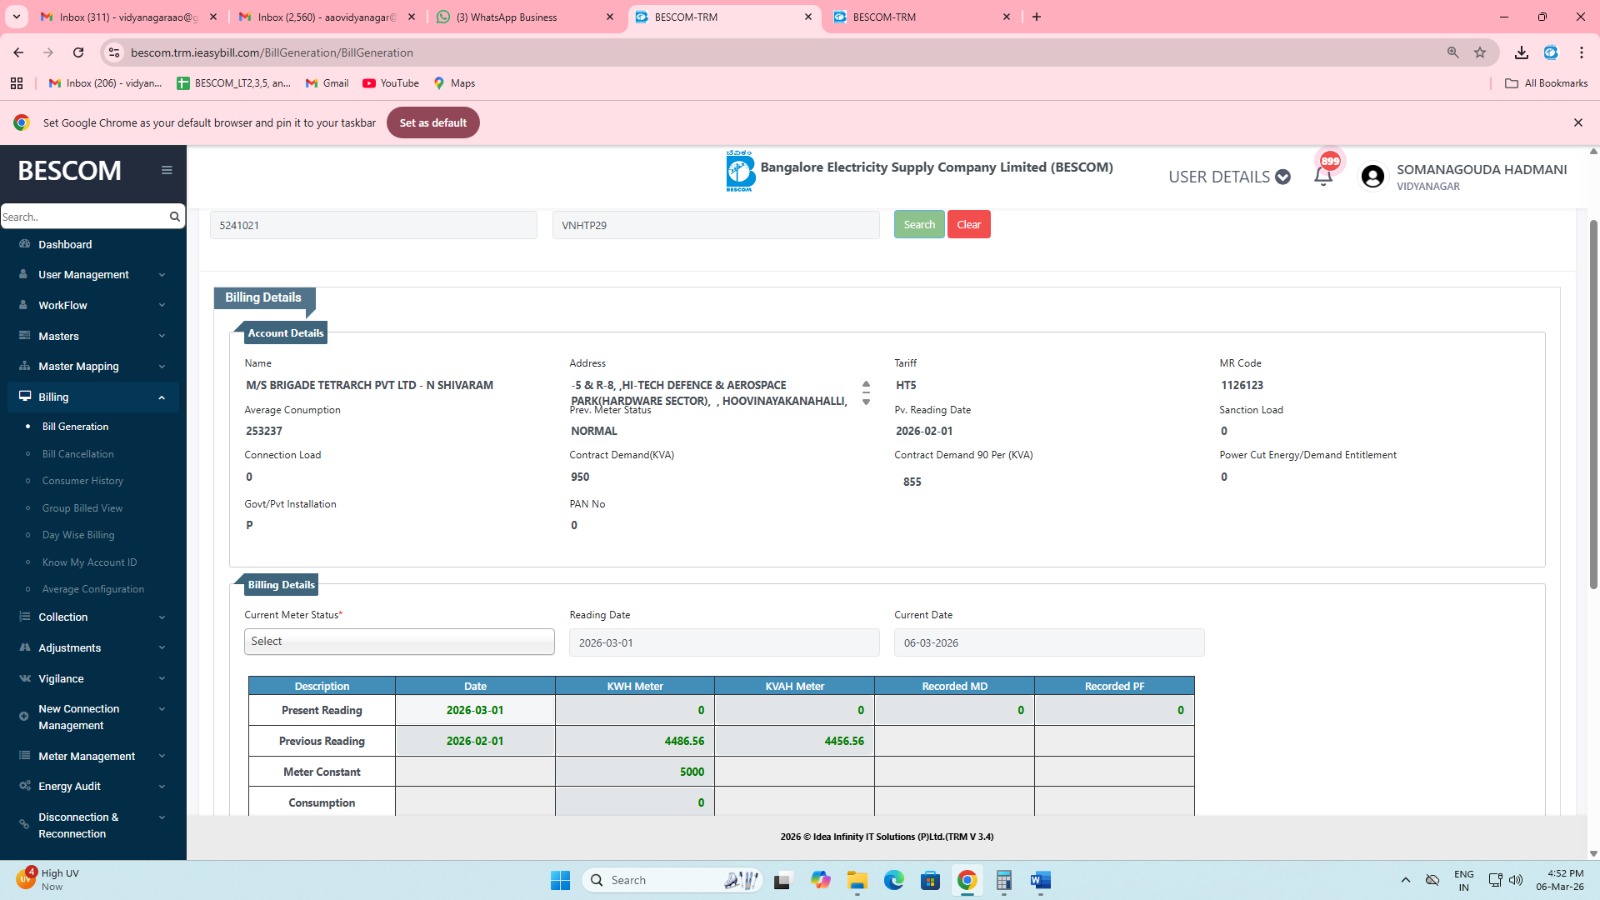Click the notification bell icon
Viewport: 1600px width, 900px height.
click(1323, 177)
